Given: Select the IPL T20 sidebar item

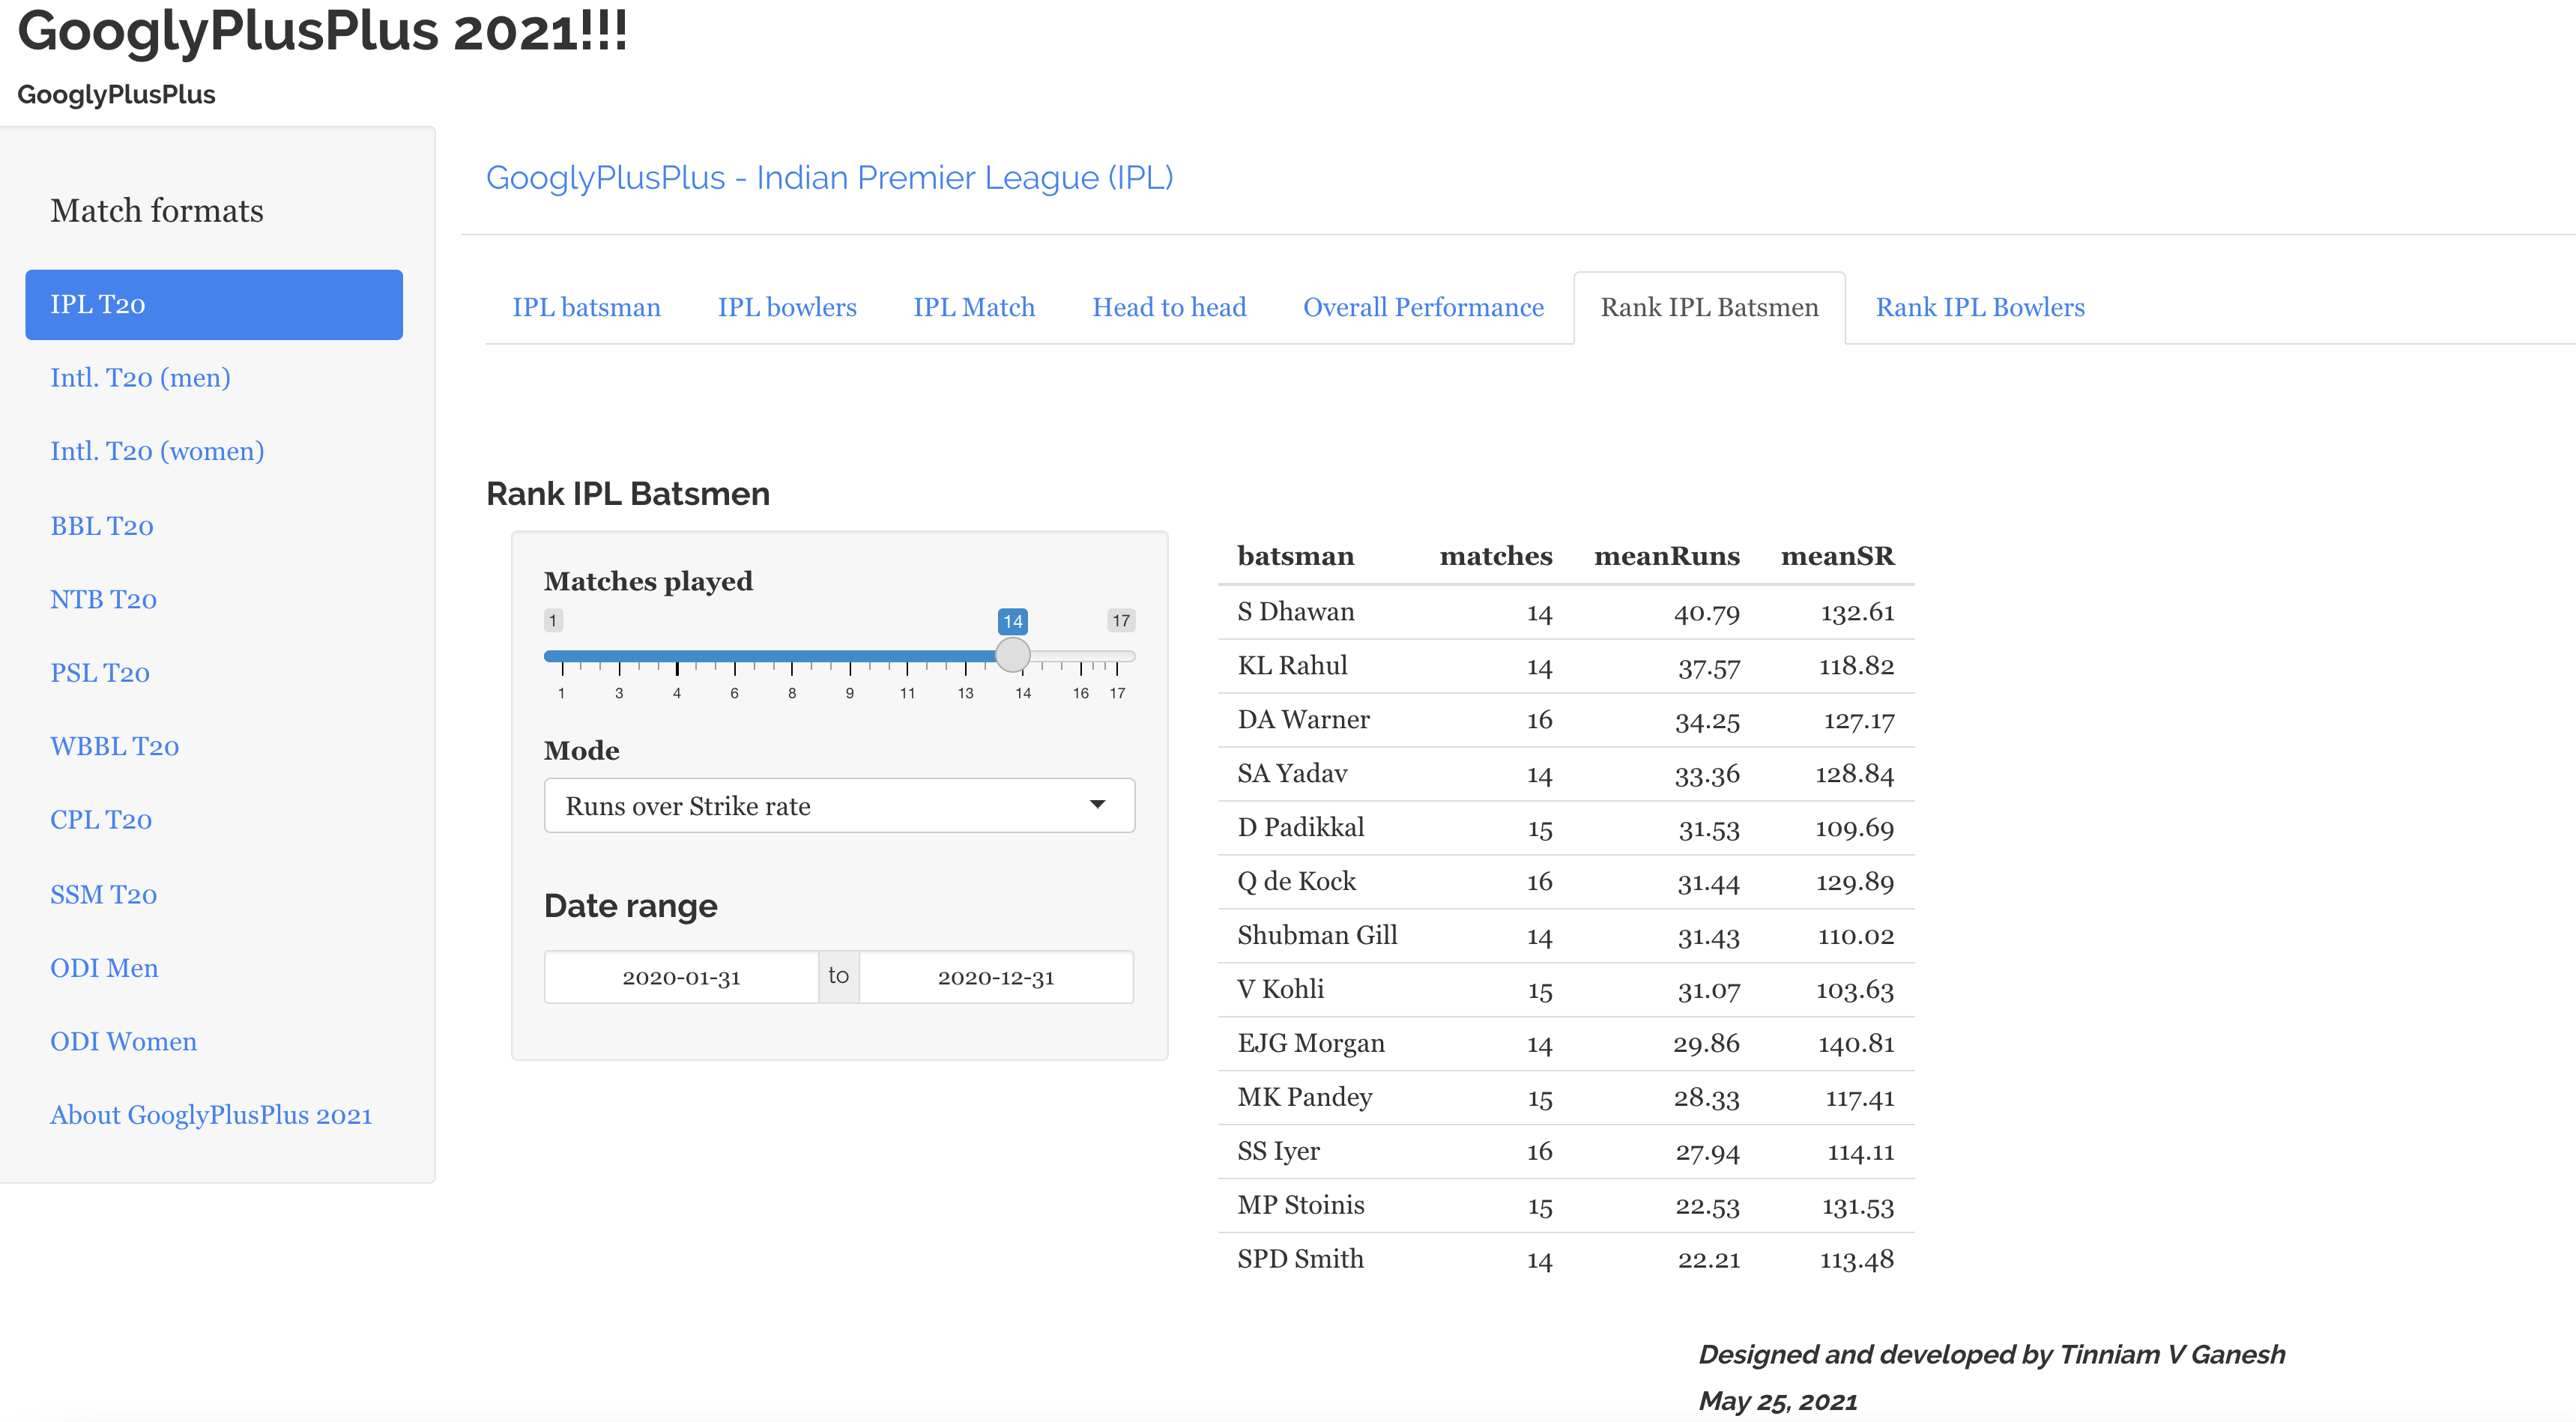Looking at the screenshot, I should [x=213, y=304].
